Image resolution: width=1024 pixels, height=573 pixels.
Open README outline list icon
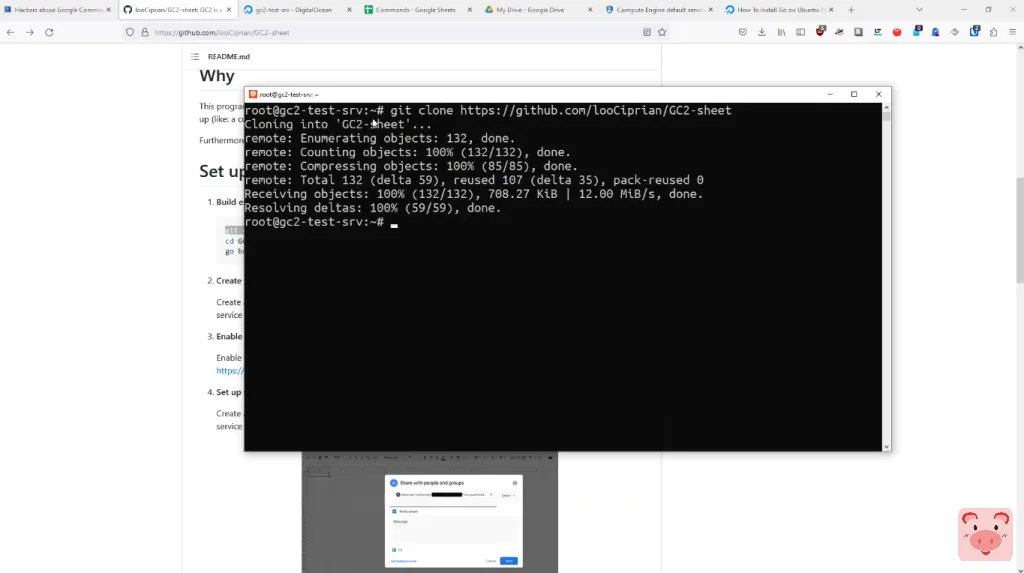tap(195, 57)
